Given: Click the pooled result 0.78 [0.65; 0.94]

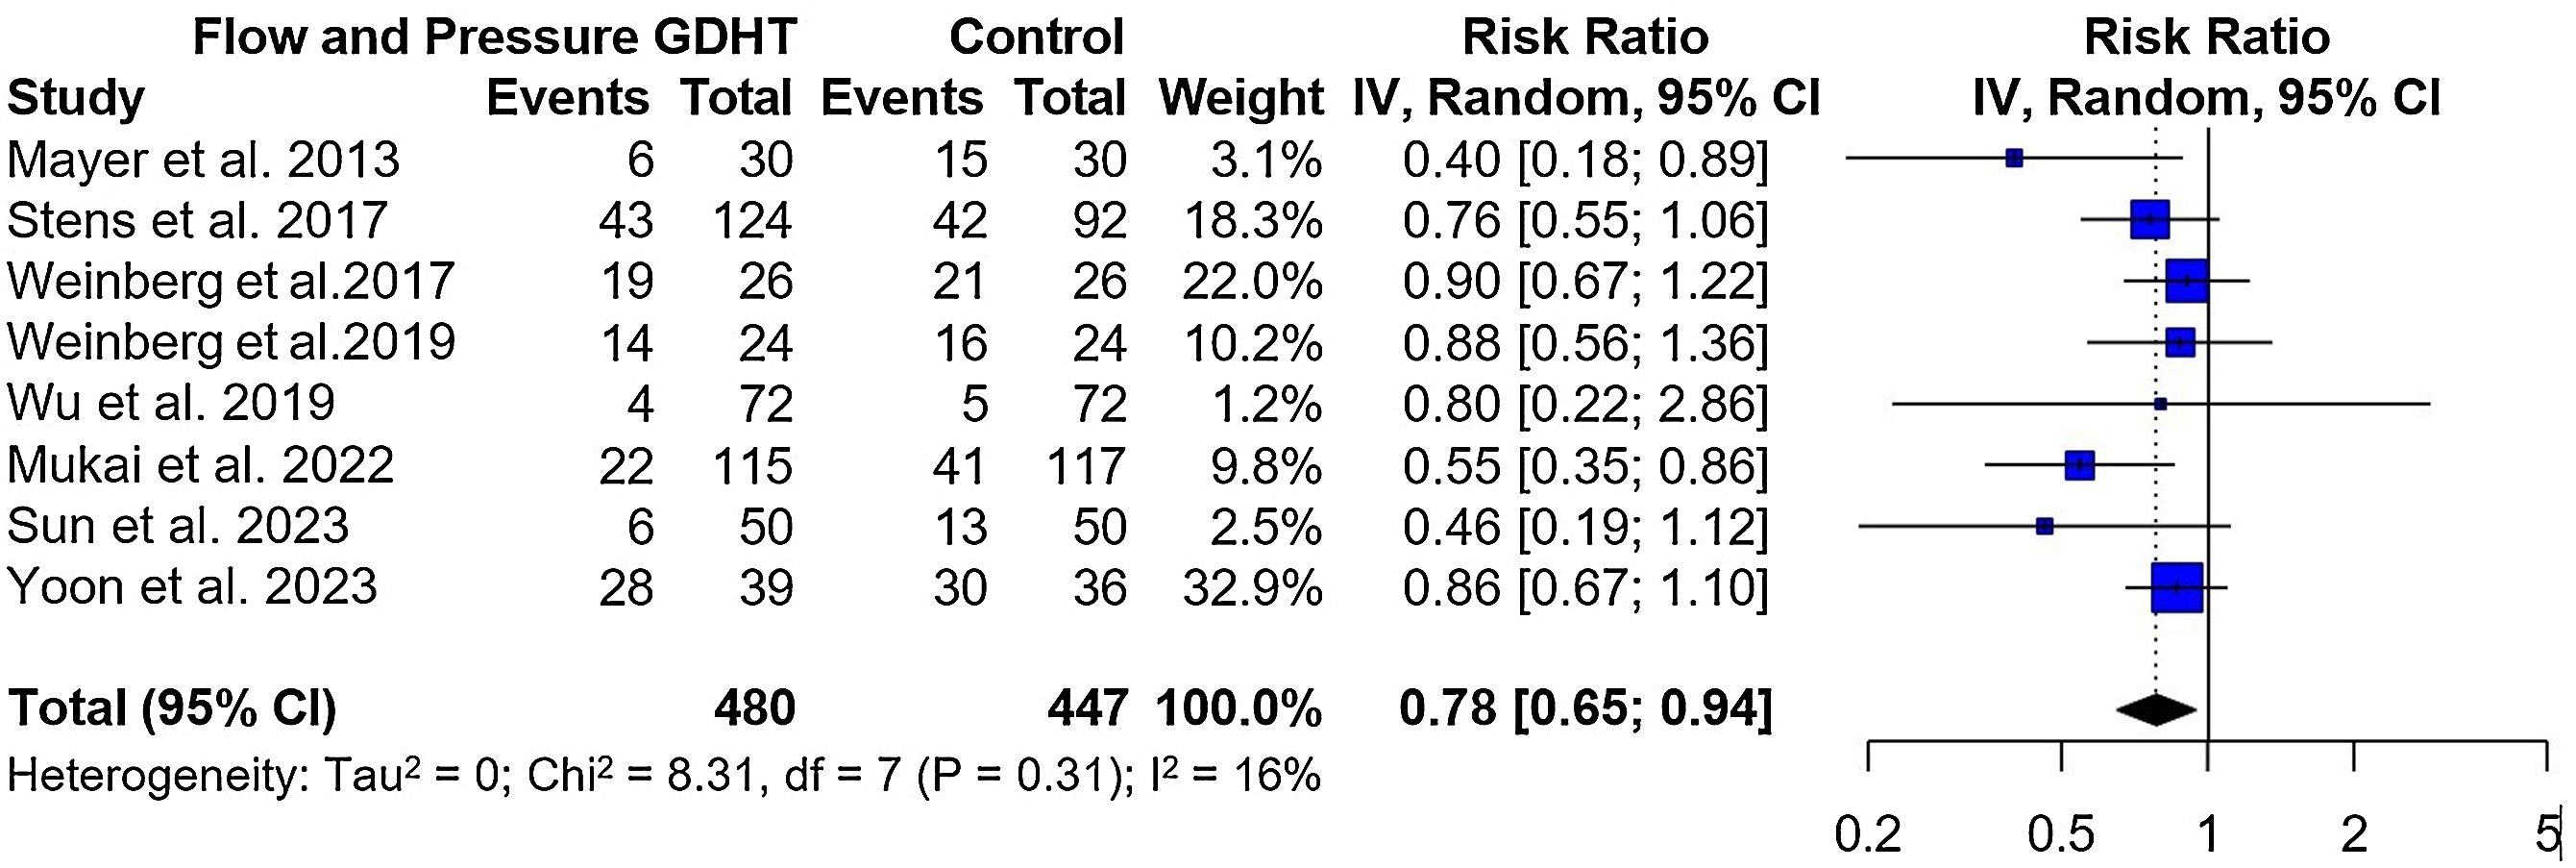Looking at the screenshot, I should pos(1584,709).
